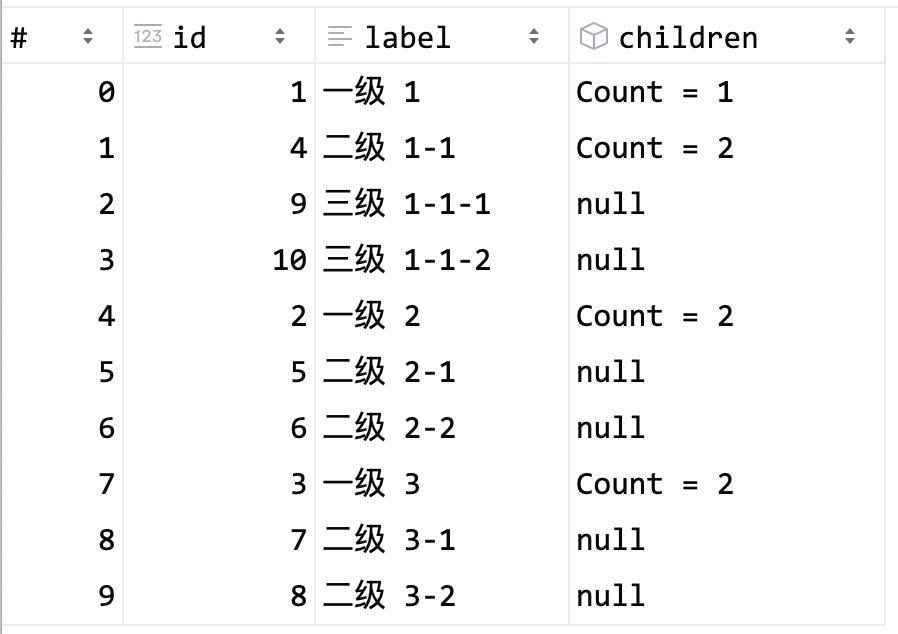Sort rows by the # column arrows
Viewport: 898px width, 634px height.
88,37
